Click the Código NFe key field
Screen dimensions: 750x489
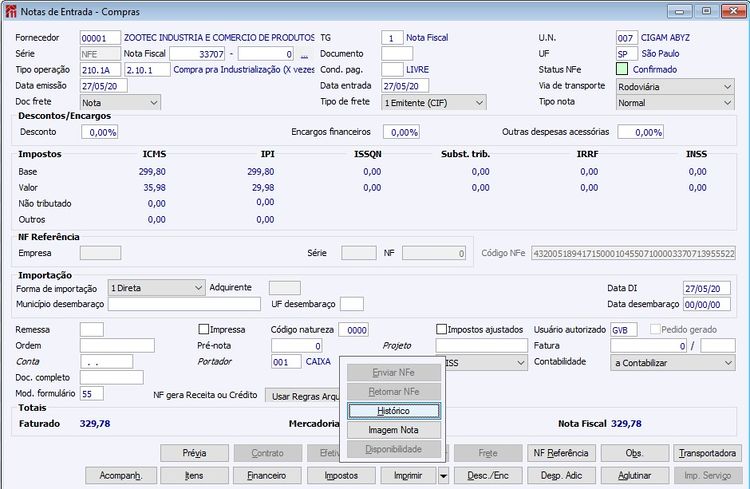pos(633,254)
